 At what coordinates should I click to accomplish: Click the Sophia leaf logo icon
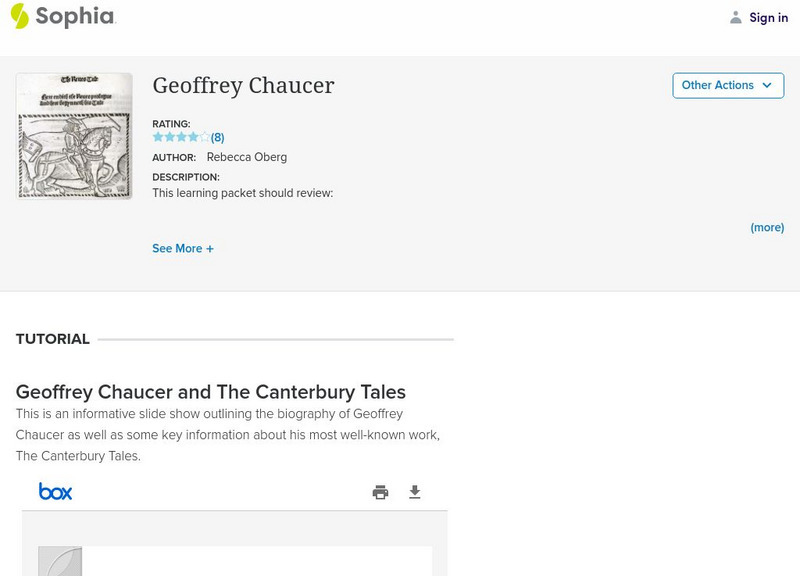(19, 16)
